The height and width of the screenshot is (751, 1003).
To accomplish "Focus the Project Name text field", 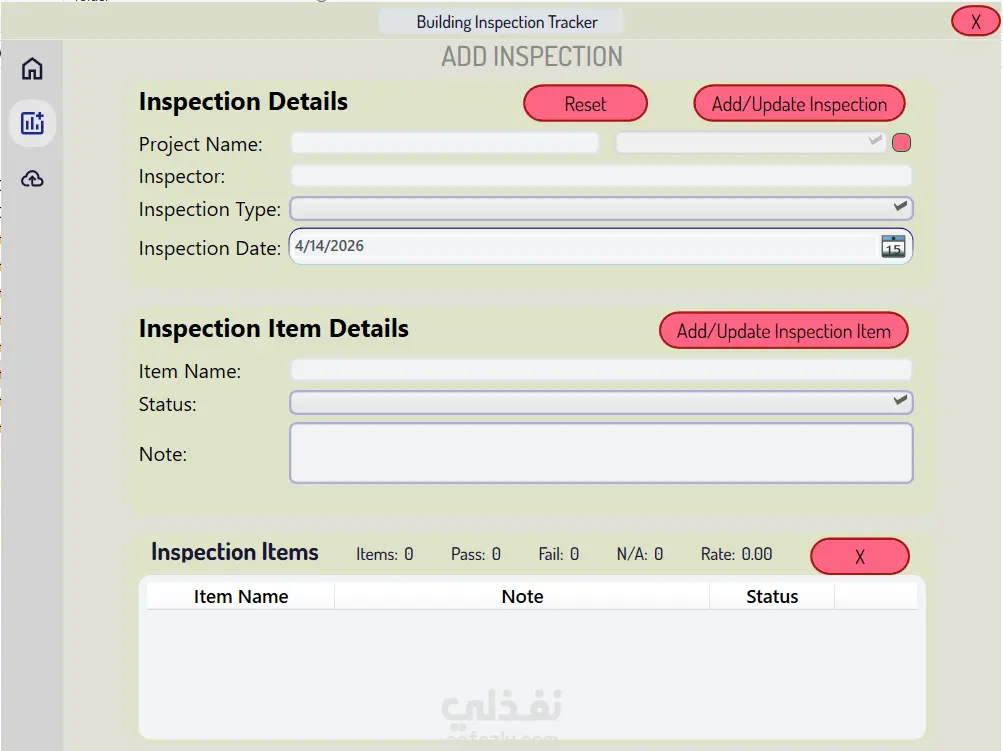I will [x=445, y=143].
